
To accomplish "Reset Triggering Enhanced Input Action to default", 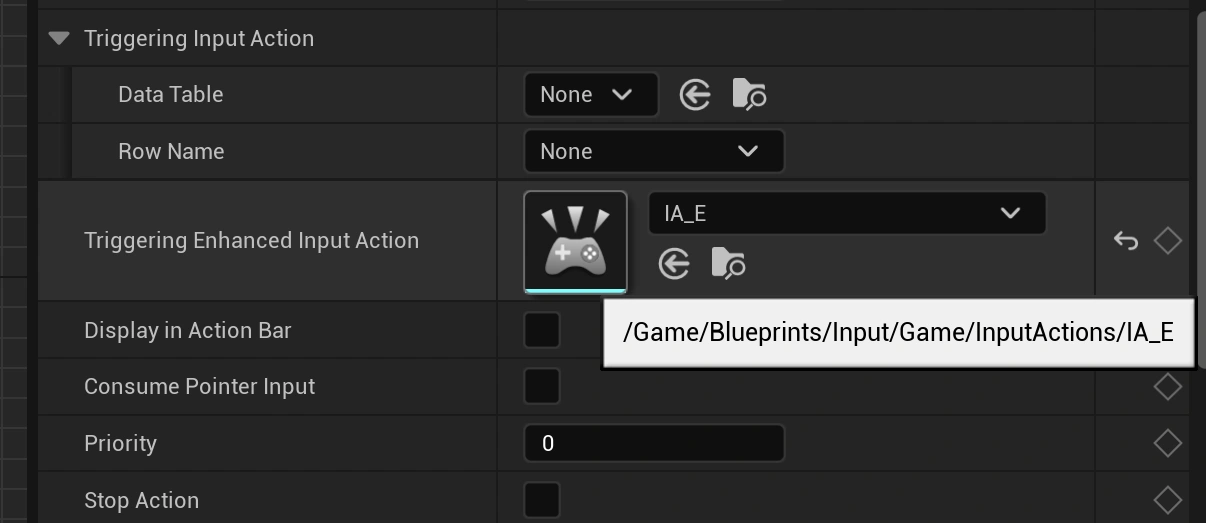I will [x=1126, y=241].
